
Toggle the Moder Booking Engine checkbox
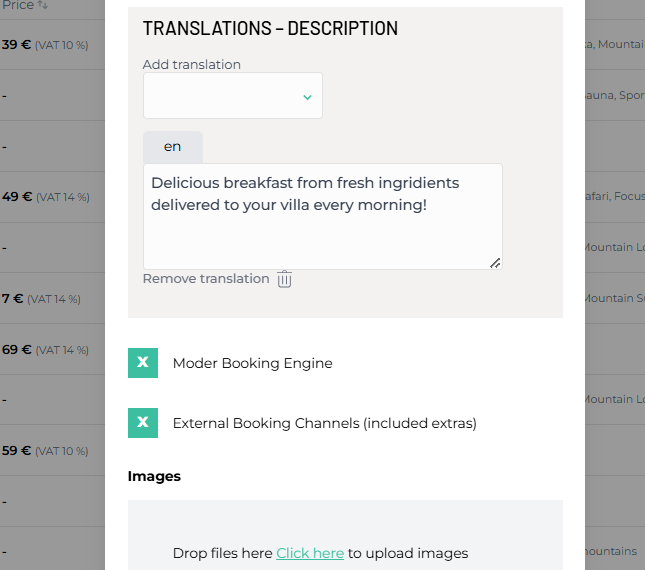coord(143,363)
